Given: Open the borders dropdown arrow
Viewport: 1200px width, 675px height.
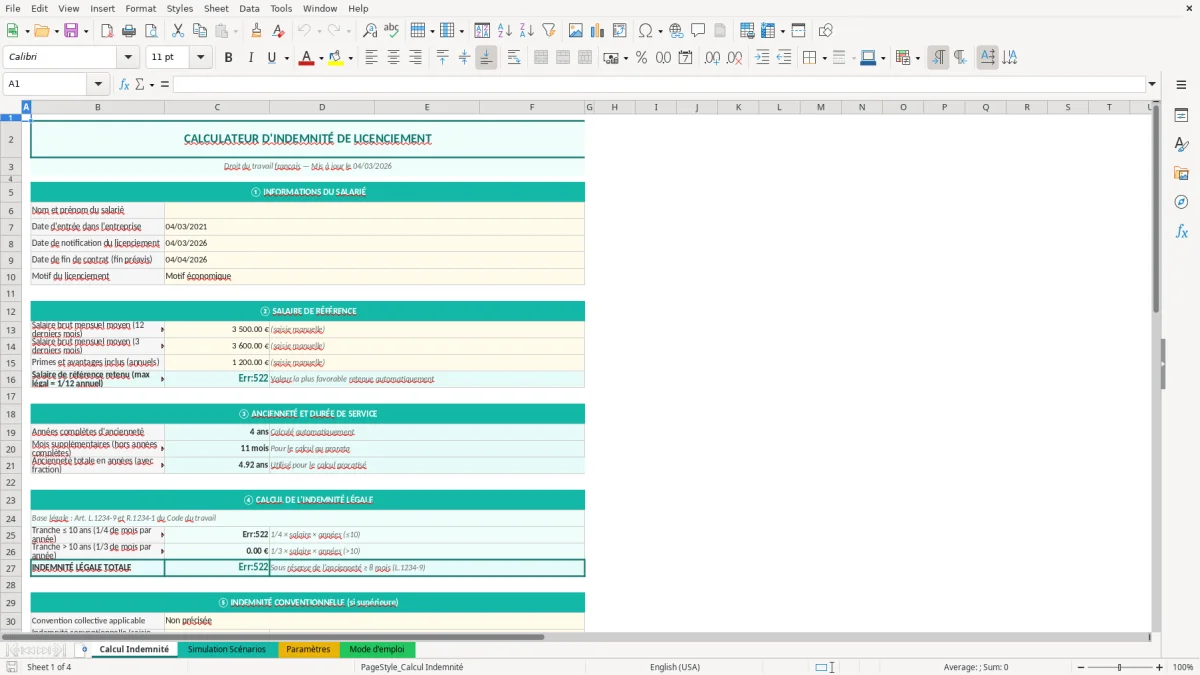Looking at the screenshot, I should pos(824,58).
